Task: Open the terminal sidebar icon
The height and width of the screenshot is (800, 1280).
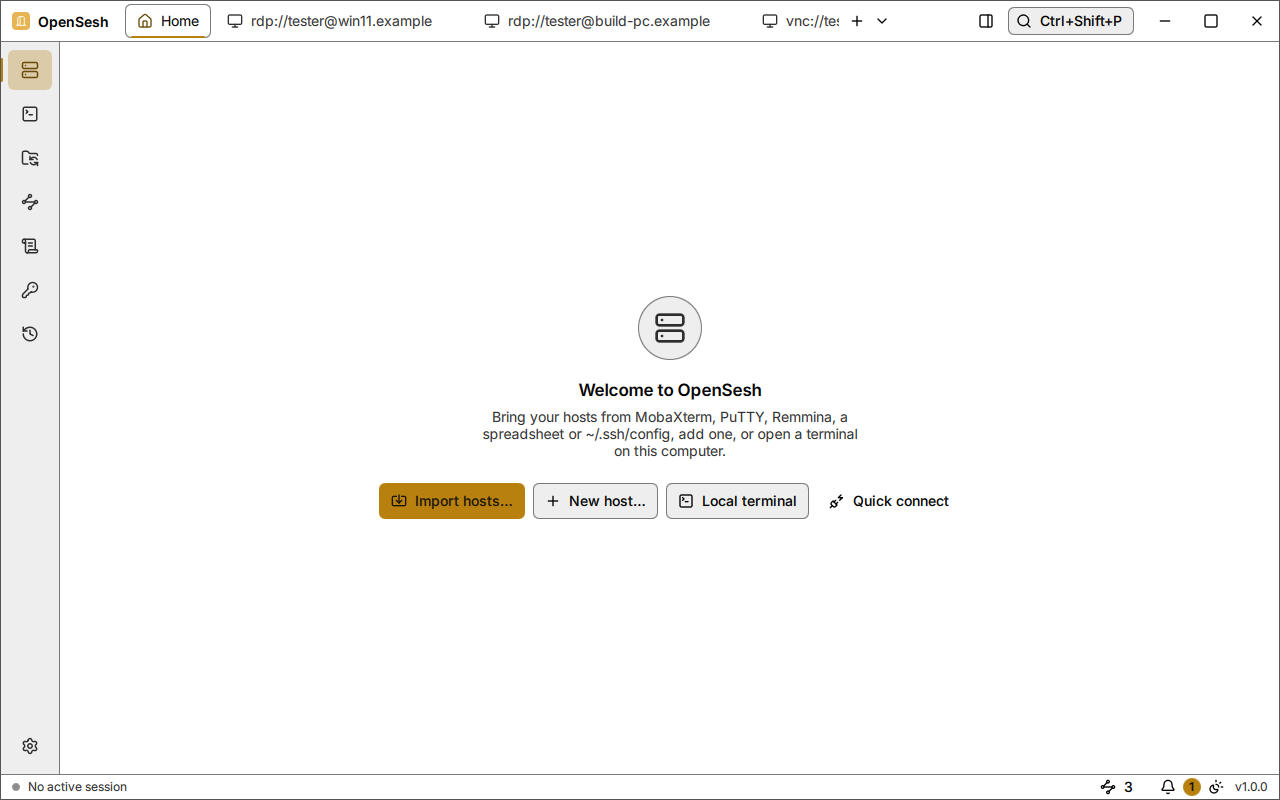Action: pos(30,114)
